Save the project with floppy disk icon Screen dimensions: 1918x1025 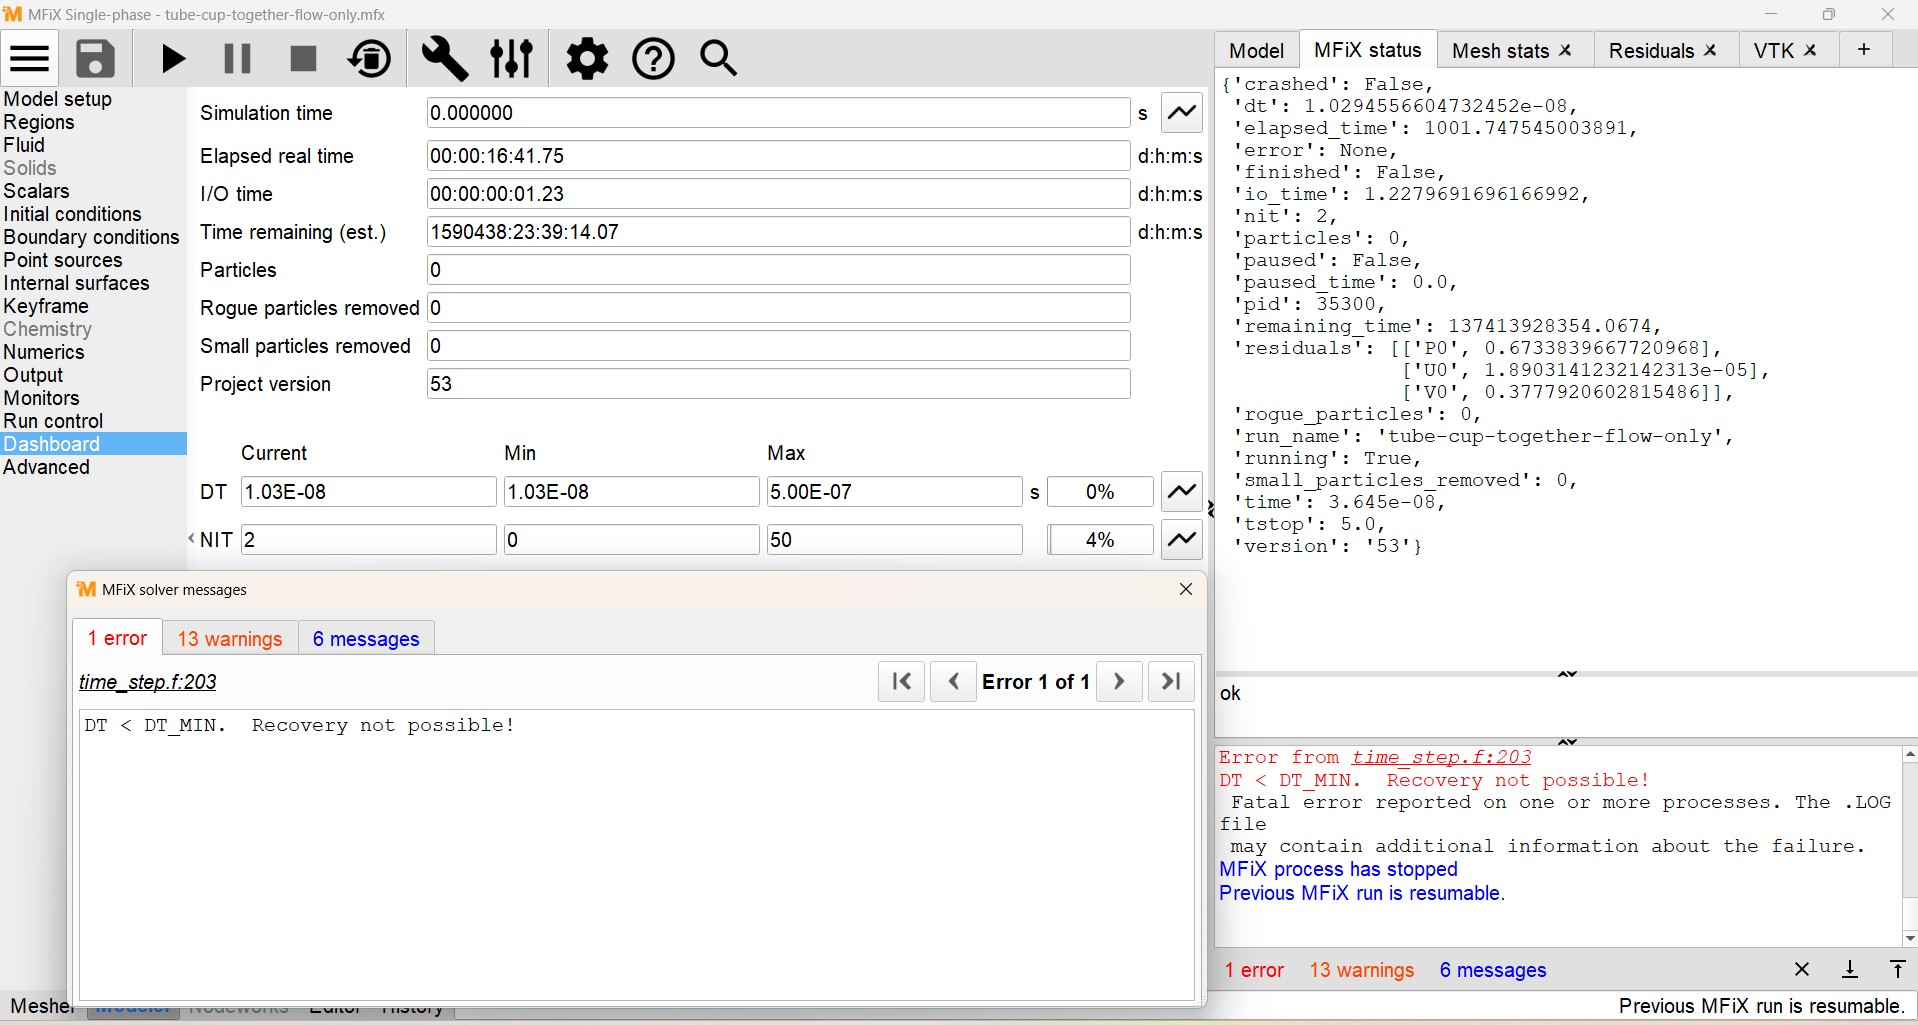click(x=96, y=59)
